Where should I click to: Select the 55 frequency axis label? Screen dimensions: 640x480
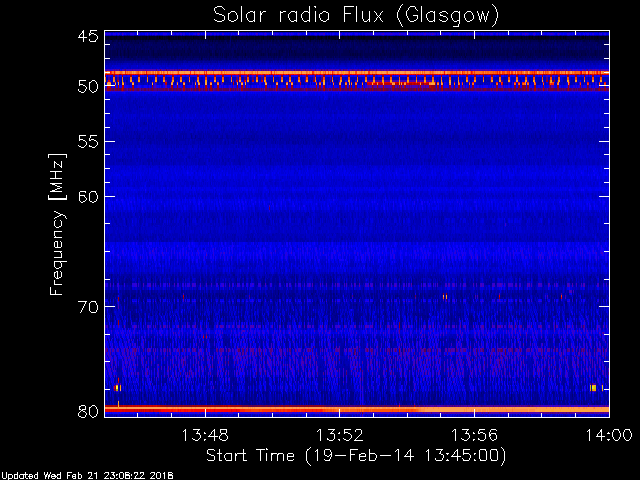click(x=88, y=142)
